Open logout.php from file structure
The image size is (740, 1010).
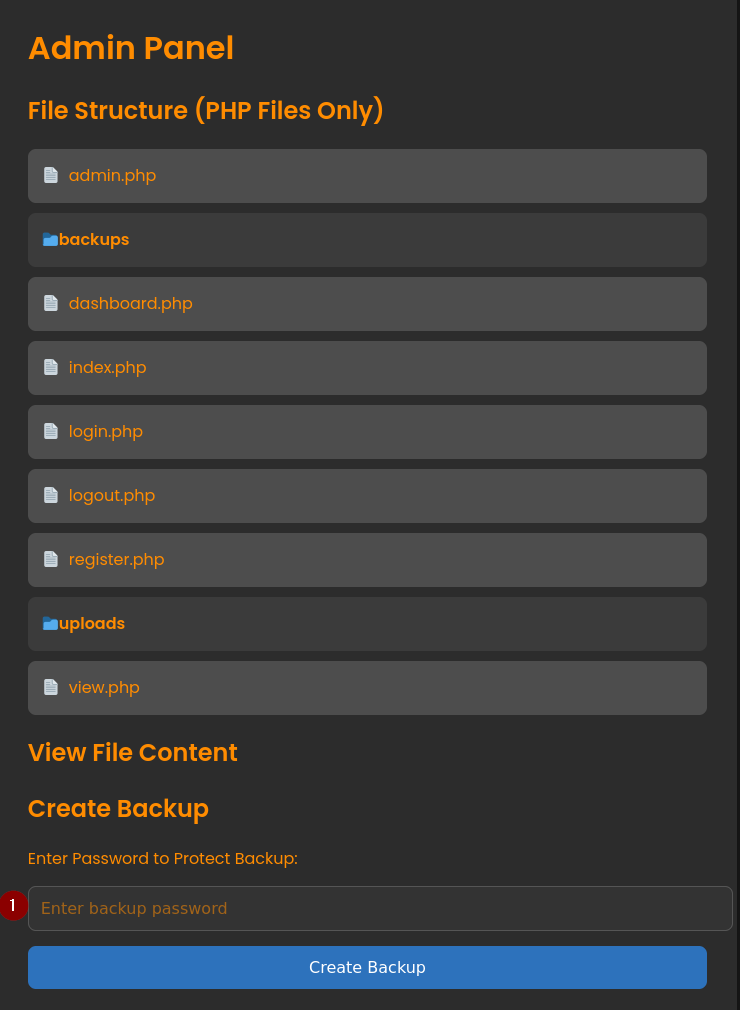tap(111, 496)
